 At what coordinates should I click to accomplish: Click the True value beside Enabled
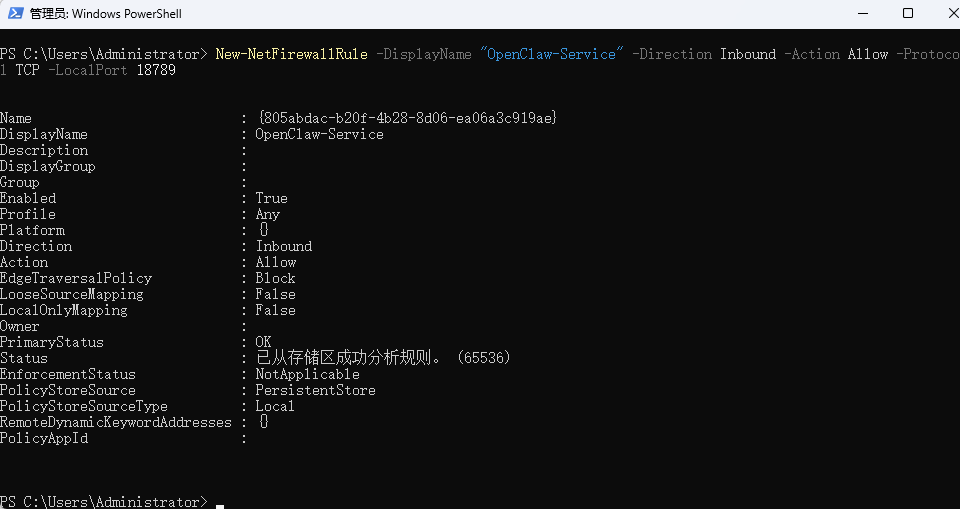tap(271, 198)
